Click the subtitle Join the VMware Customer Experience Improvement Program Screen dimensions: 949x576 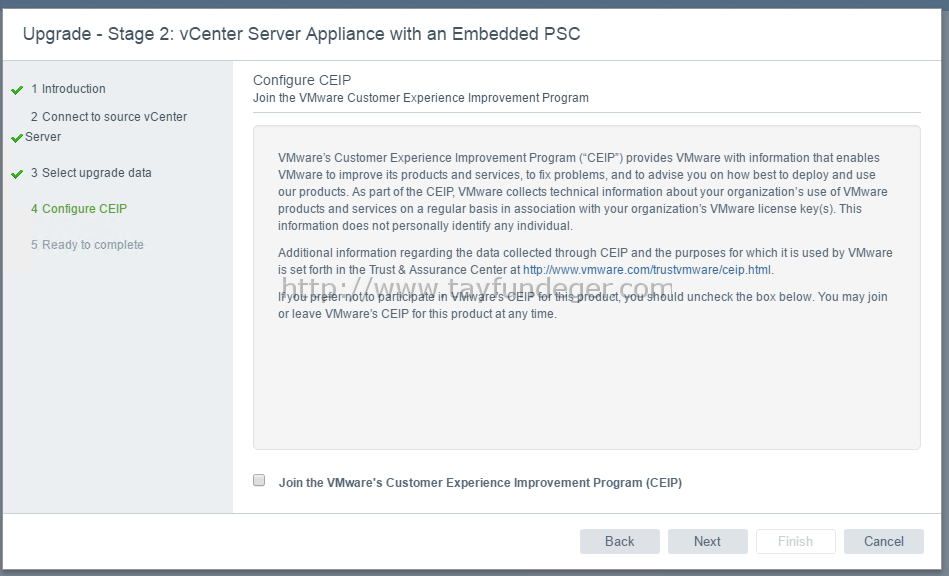click(x=421, y=98)
